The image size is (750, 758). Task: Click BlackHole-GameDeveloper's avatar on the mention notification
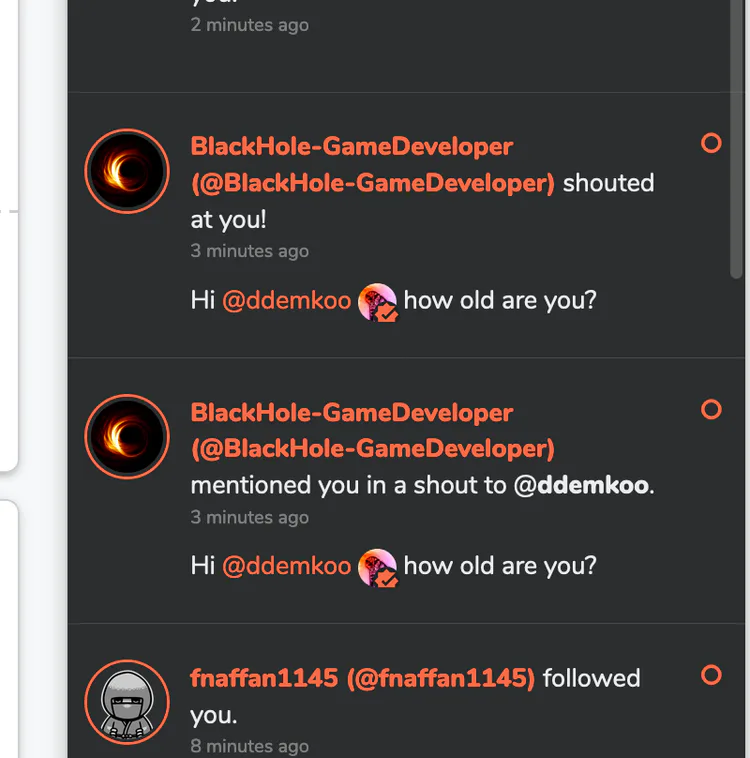(127, 436)
